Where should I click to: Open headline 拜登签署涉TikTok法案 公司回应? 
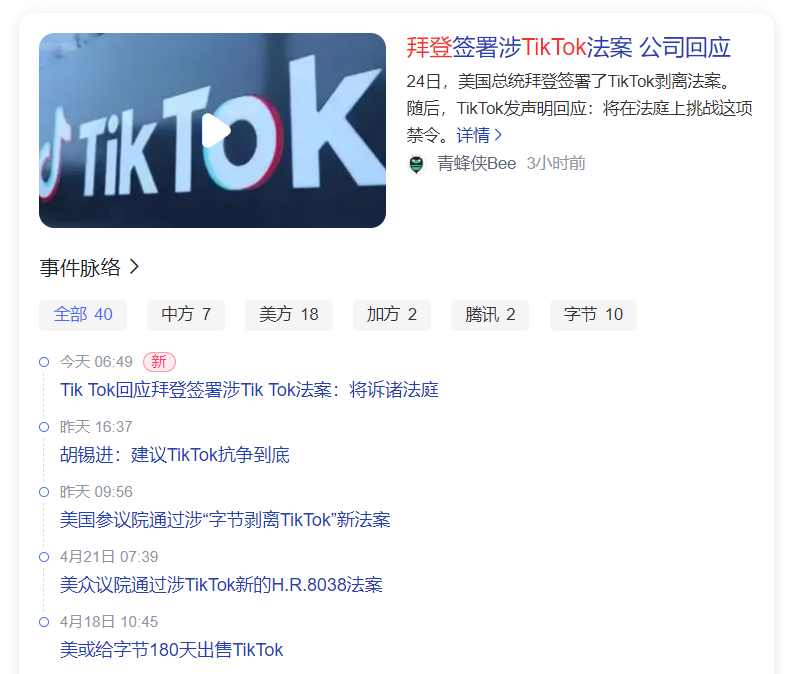[x=568, y=48]
